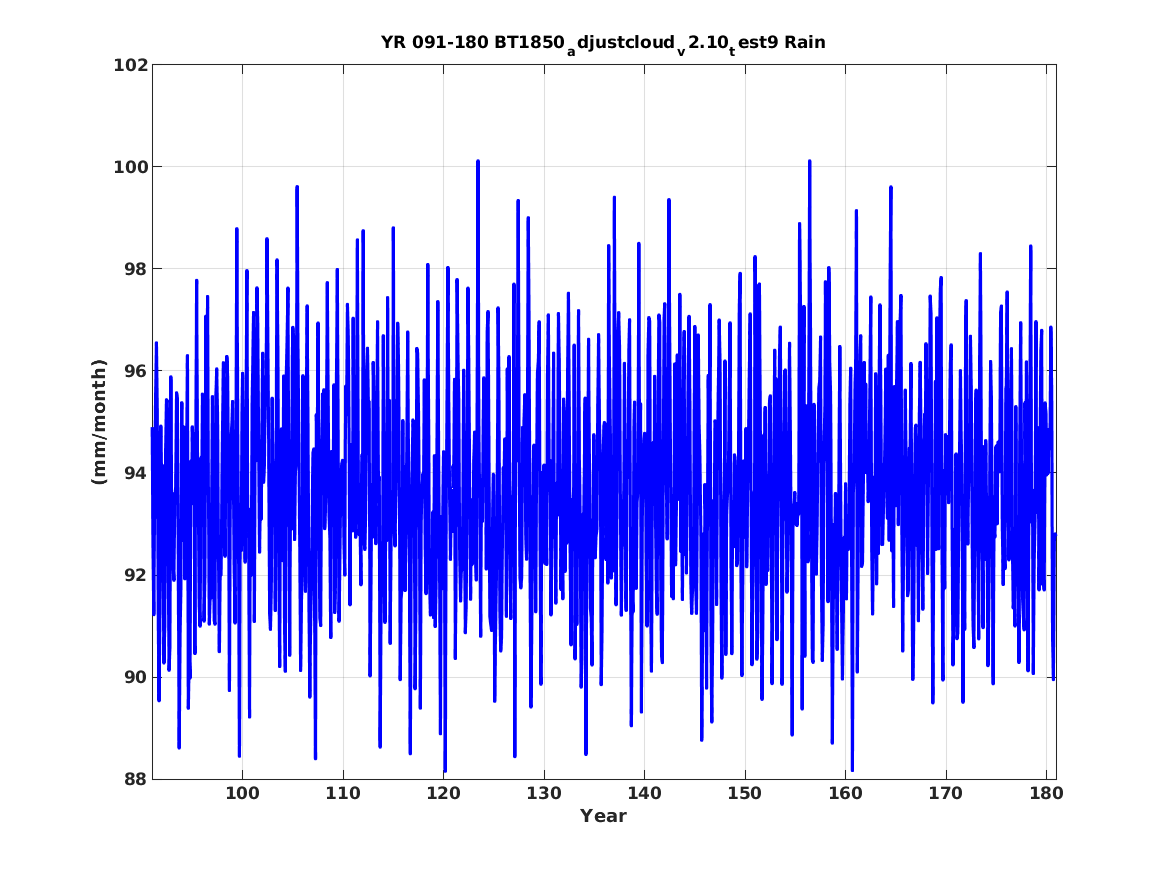Viewport: 1167px width, 875px height.
Task: Click the y-axis tick label 88
Action: click(136, 779)
